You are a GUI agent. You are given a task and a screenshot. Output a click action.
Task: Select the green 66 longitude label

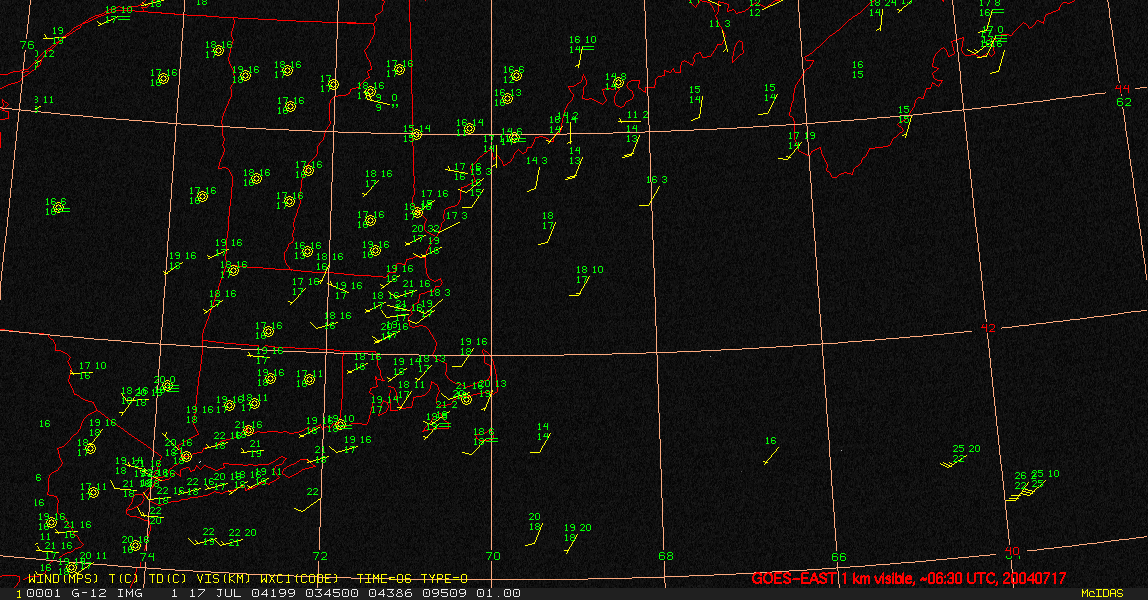point(839,557)
